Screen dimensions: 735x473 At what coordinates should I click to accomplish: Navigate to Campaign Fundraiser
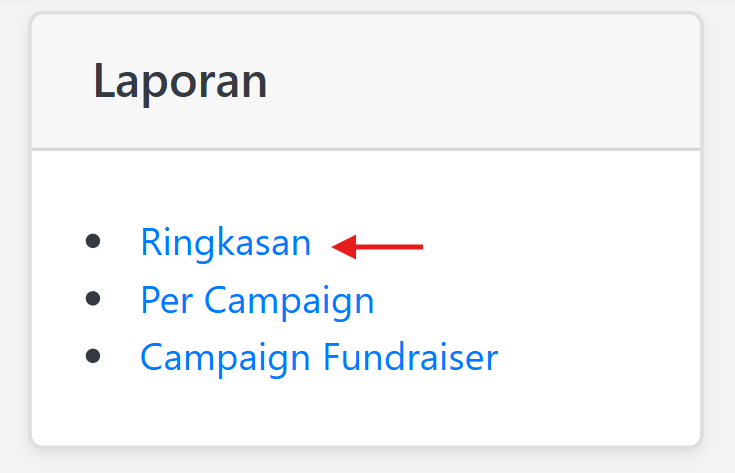click(x=318, y=357)
